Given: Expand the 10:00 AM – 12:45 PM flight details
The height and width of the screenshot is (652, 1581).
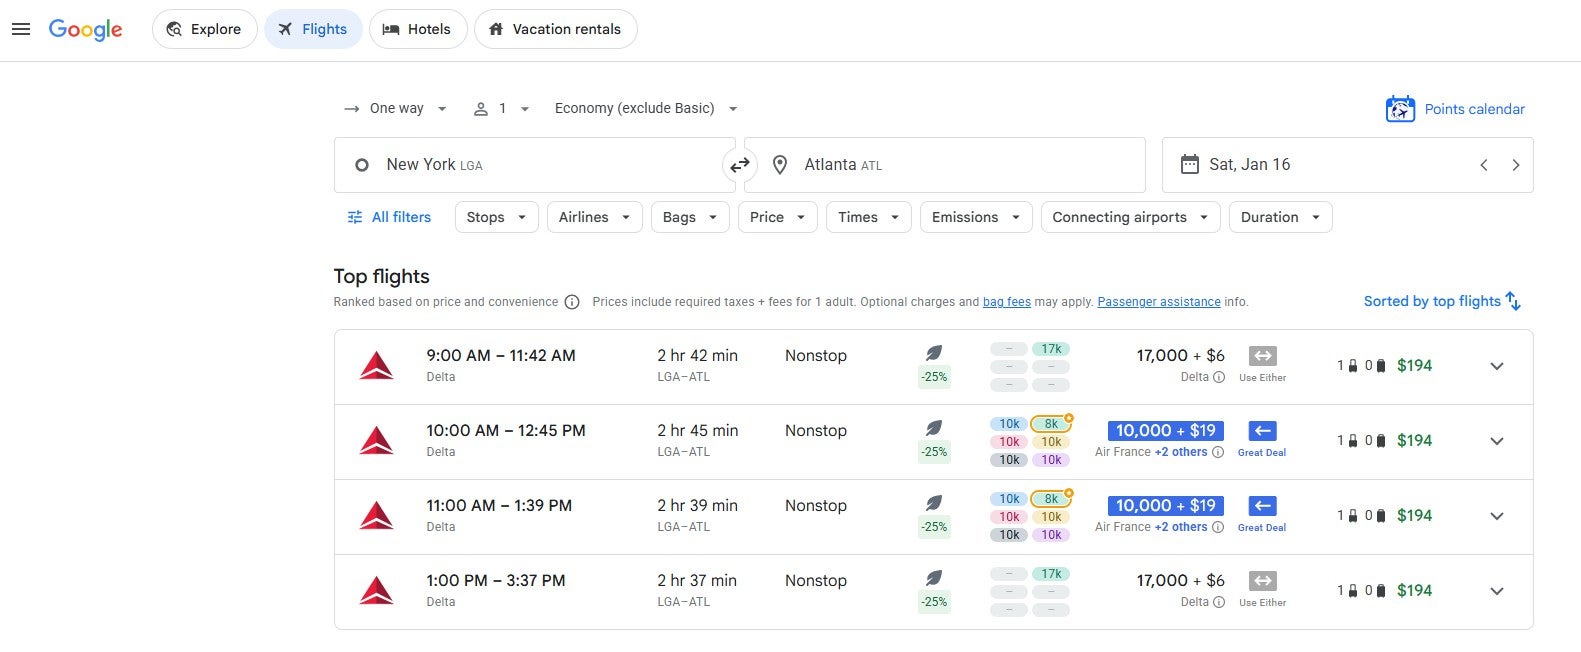Looking at the screenshot, I should pyautogui.click(x=1497, y=441).
